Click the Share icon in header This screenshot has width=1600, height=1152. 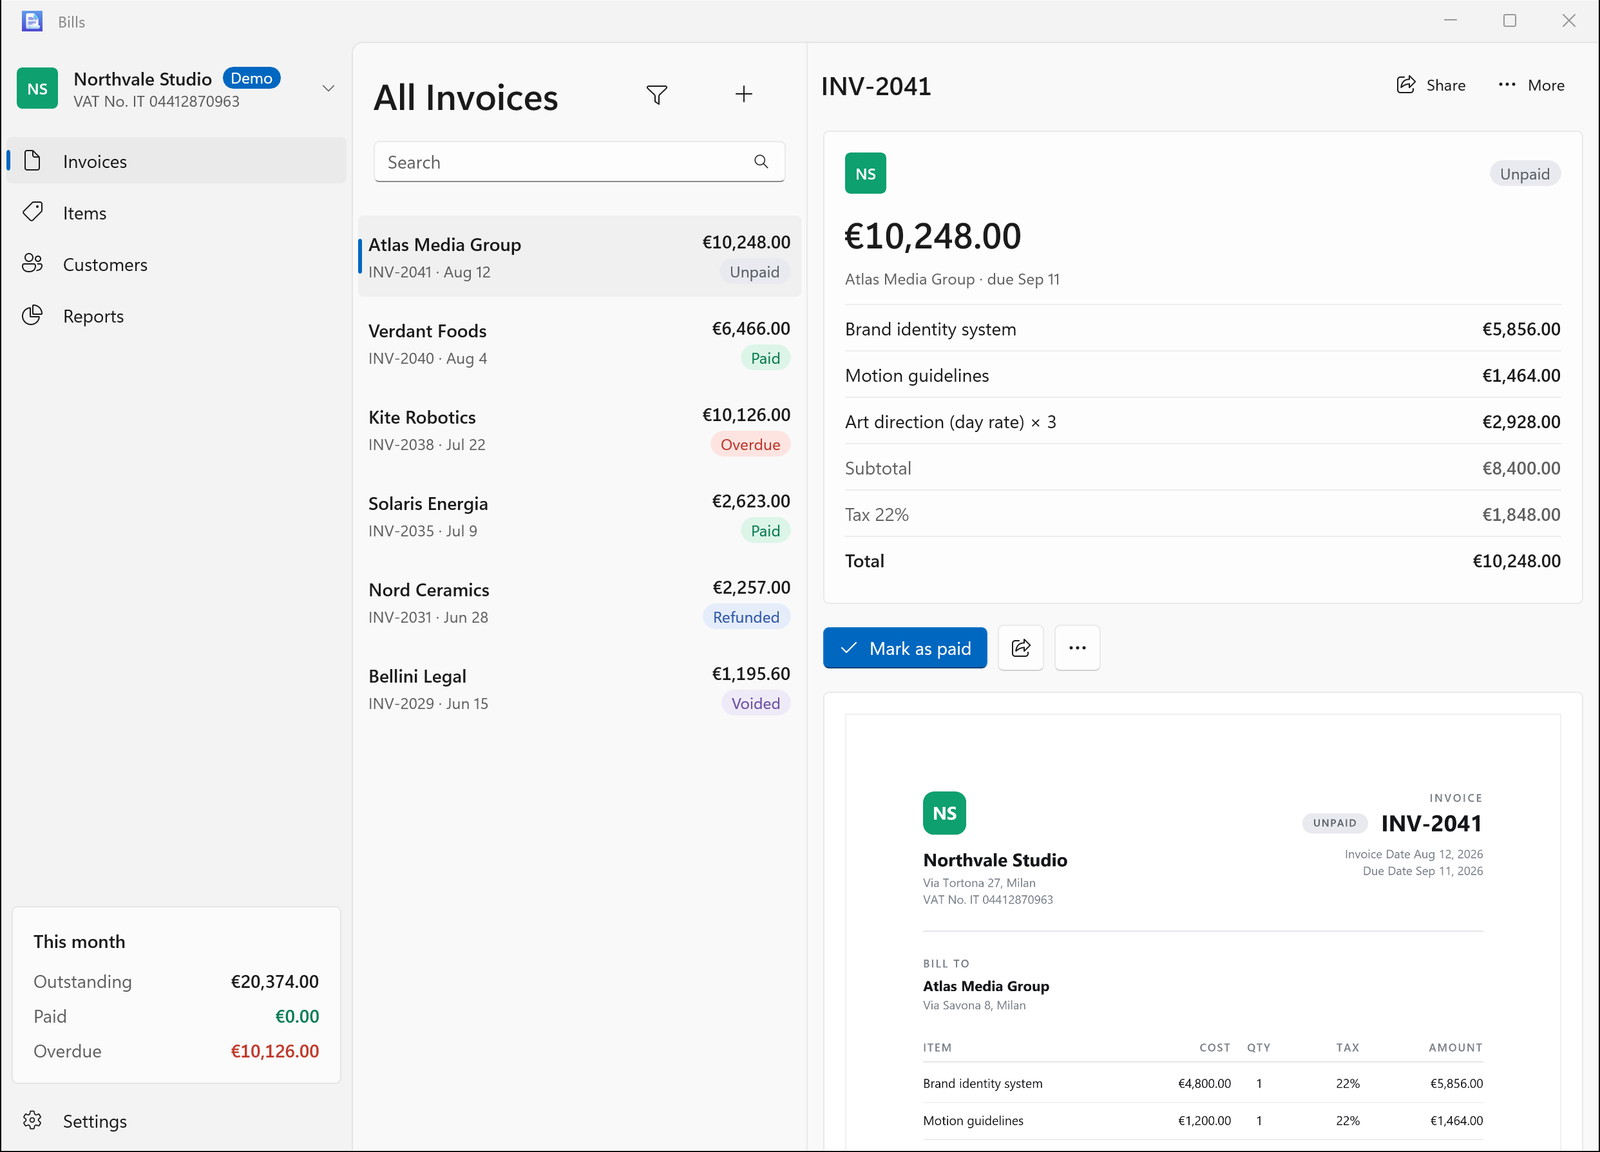1406,85
